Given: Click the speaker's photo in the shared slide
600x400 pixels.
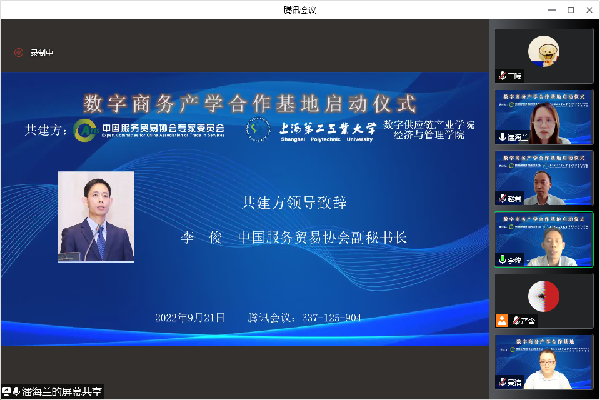Looking at the screenshot, I should (x=96, y=216).
